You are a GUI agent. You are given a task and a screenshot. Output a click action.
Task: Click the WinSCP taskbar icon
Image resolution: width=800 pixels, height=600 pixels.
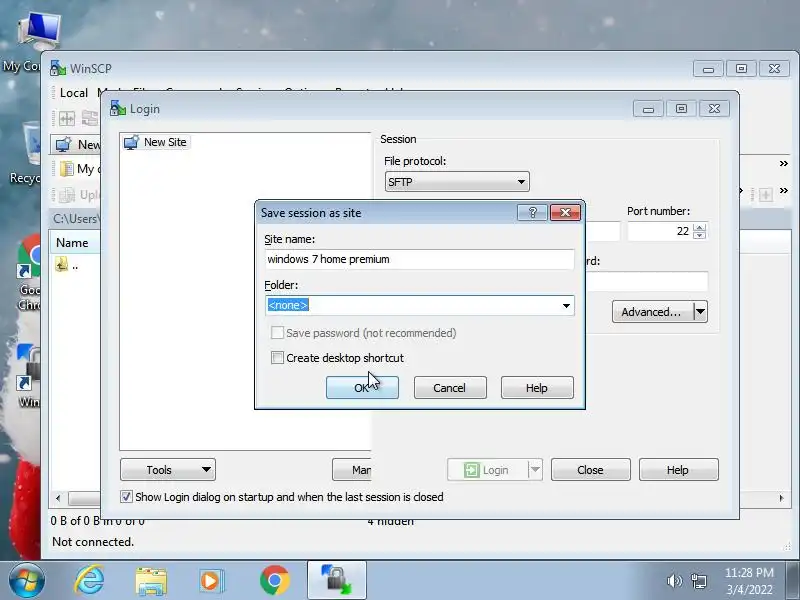337,581
